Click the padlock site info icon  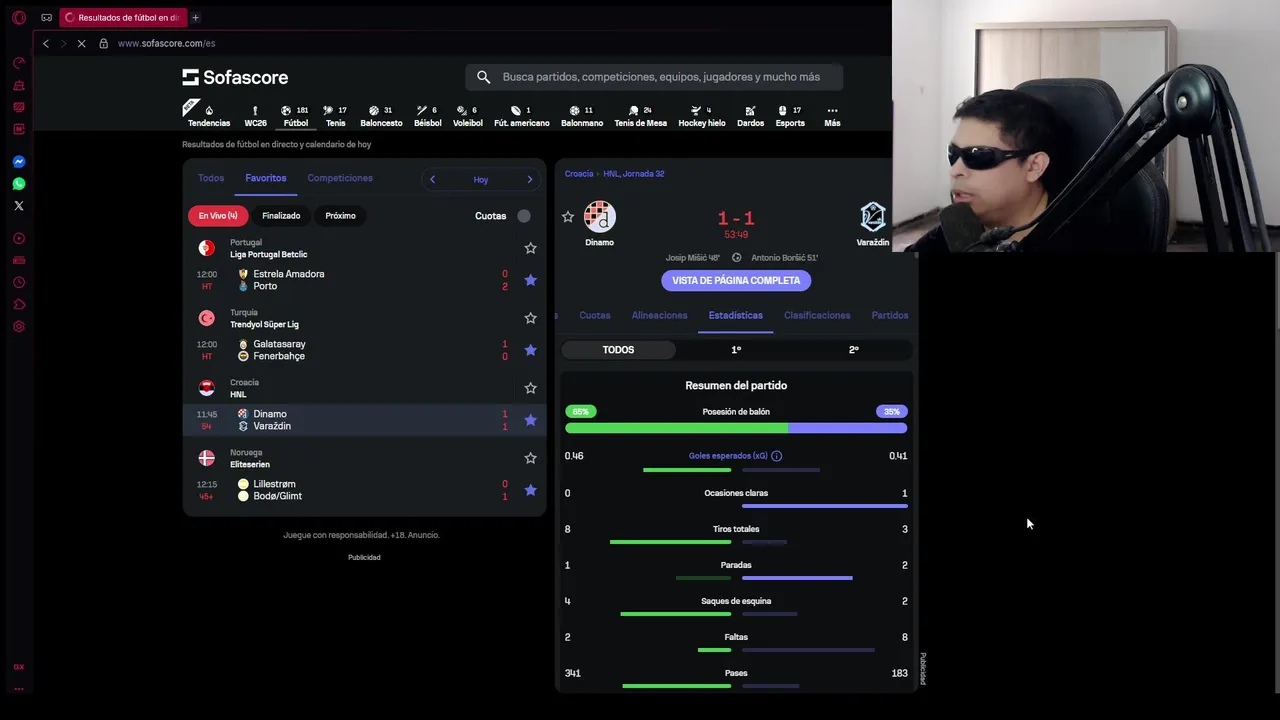(x=103, y=43)
